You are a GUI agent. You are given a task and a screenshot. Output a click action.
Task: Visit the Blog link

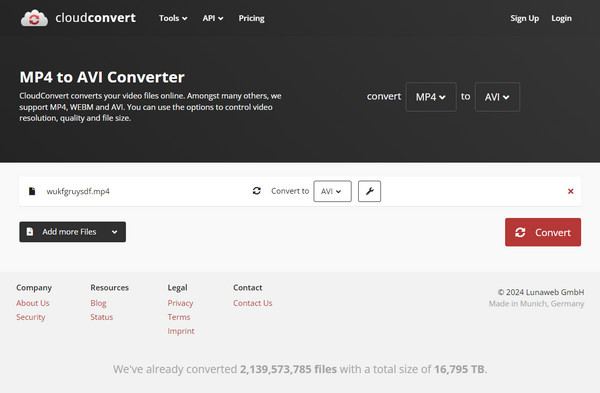pos(98,303)
